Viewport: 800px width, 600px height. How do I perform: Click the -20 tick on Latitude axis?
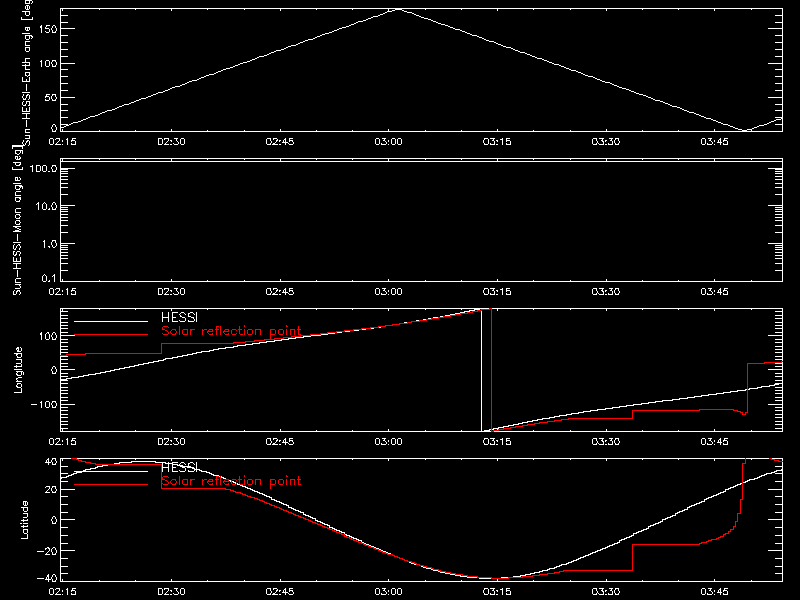tap(47, 551)
